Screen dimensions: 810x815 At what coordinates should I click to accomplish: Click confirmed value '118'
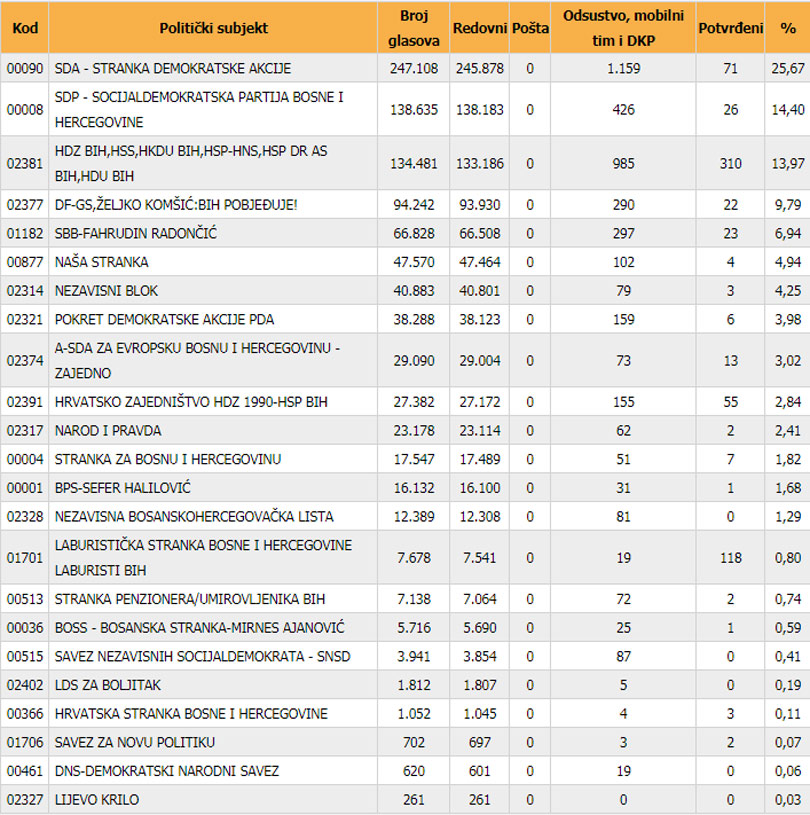coord(730,557)
